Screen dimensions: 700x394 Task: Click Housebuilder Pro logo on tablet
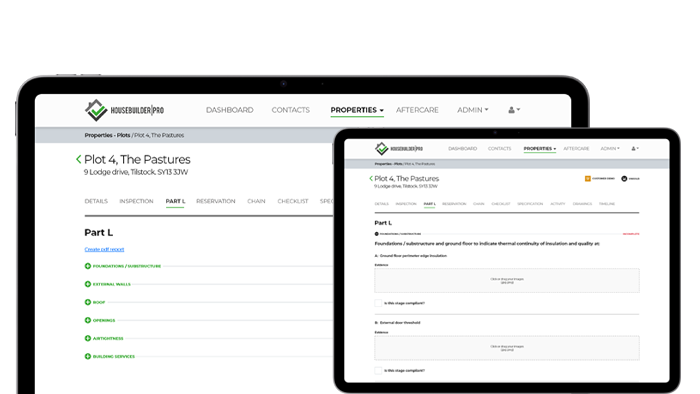point(398,149)
